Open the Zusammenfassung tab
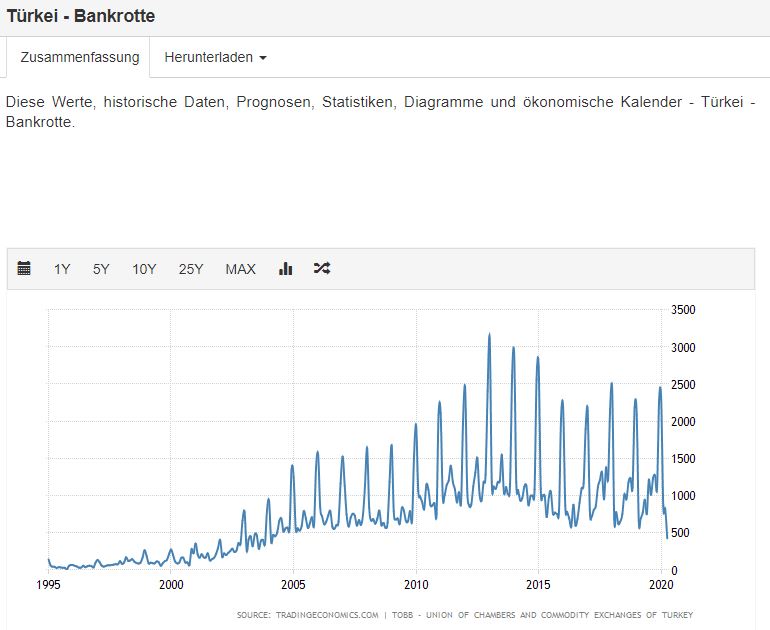The height and width of the screenshot is (630, 770). pyautogui.click(x=78, y=57)
